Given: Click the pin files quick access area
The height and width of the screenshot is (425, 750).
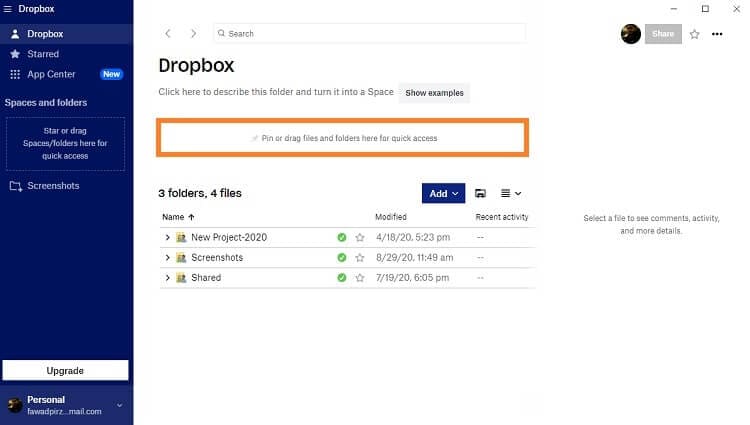Looking at the screenshot, I should tap(342, 138).
